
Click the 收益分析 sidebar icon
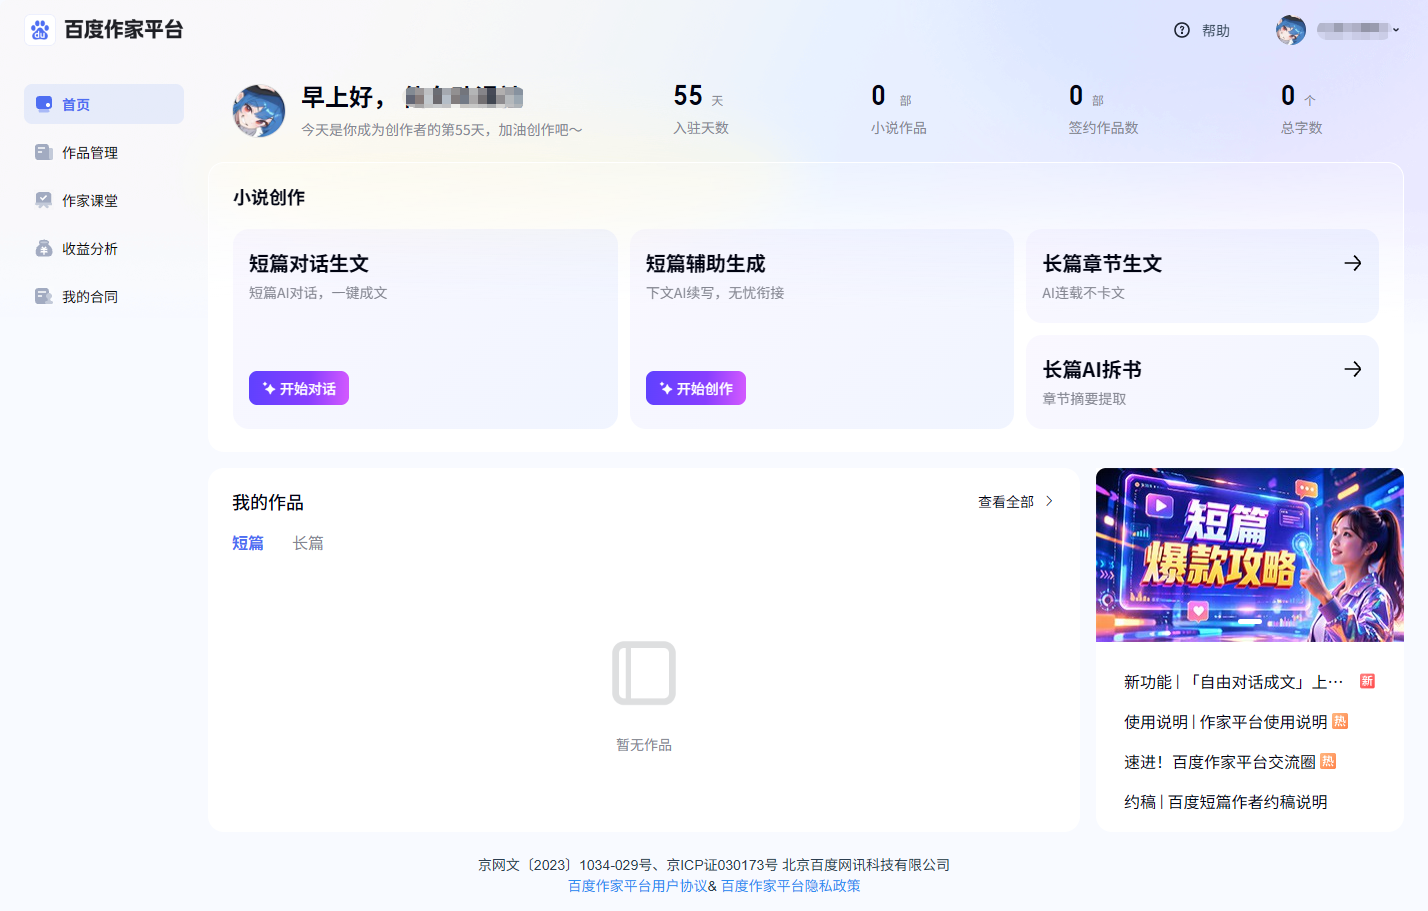tap(44, 248)
